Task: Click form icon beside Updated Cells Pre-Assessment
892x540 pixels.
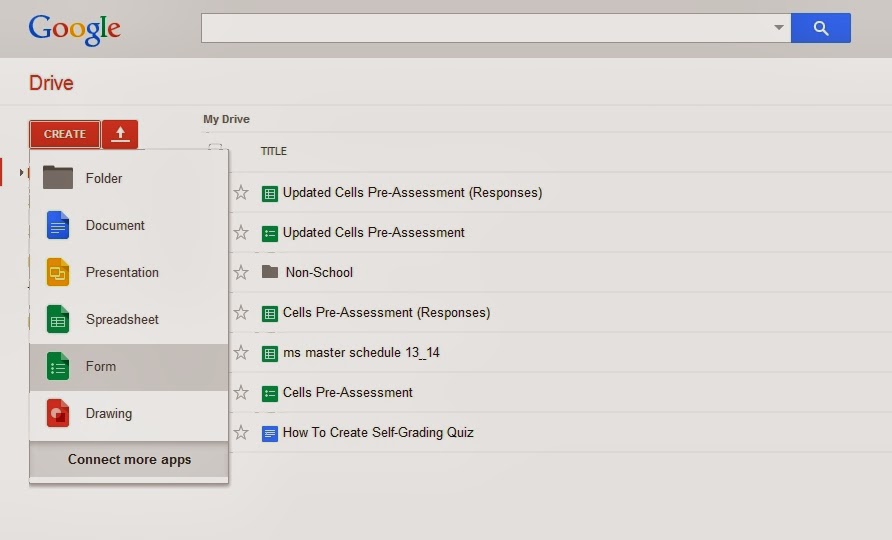Action: [x=270, y=233]
